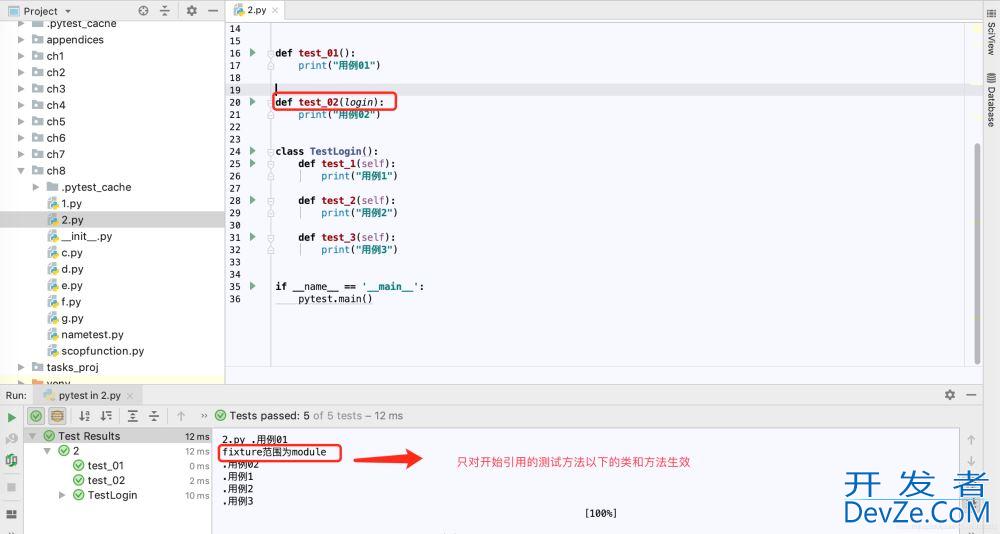Rerun failed tests in Run panel
This screenshot has height=534, width=1000.
pyautogui.click(x=11, y=439)
